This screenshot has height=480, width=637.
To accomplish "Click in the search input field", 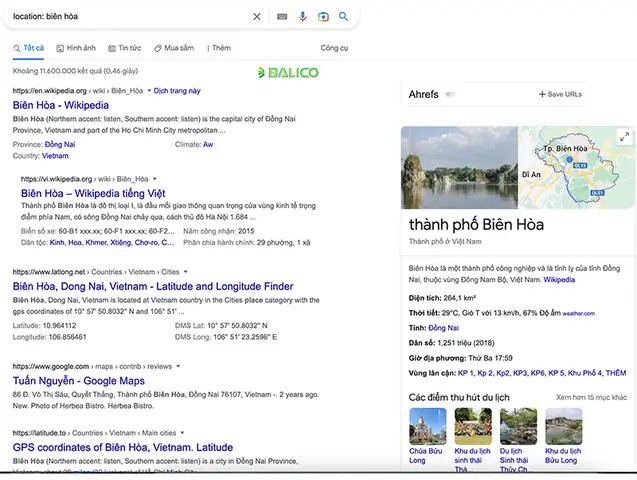I will (x=130, y=17).
